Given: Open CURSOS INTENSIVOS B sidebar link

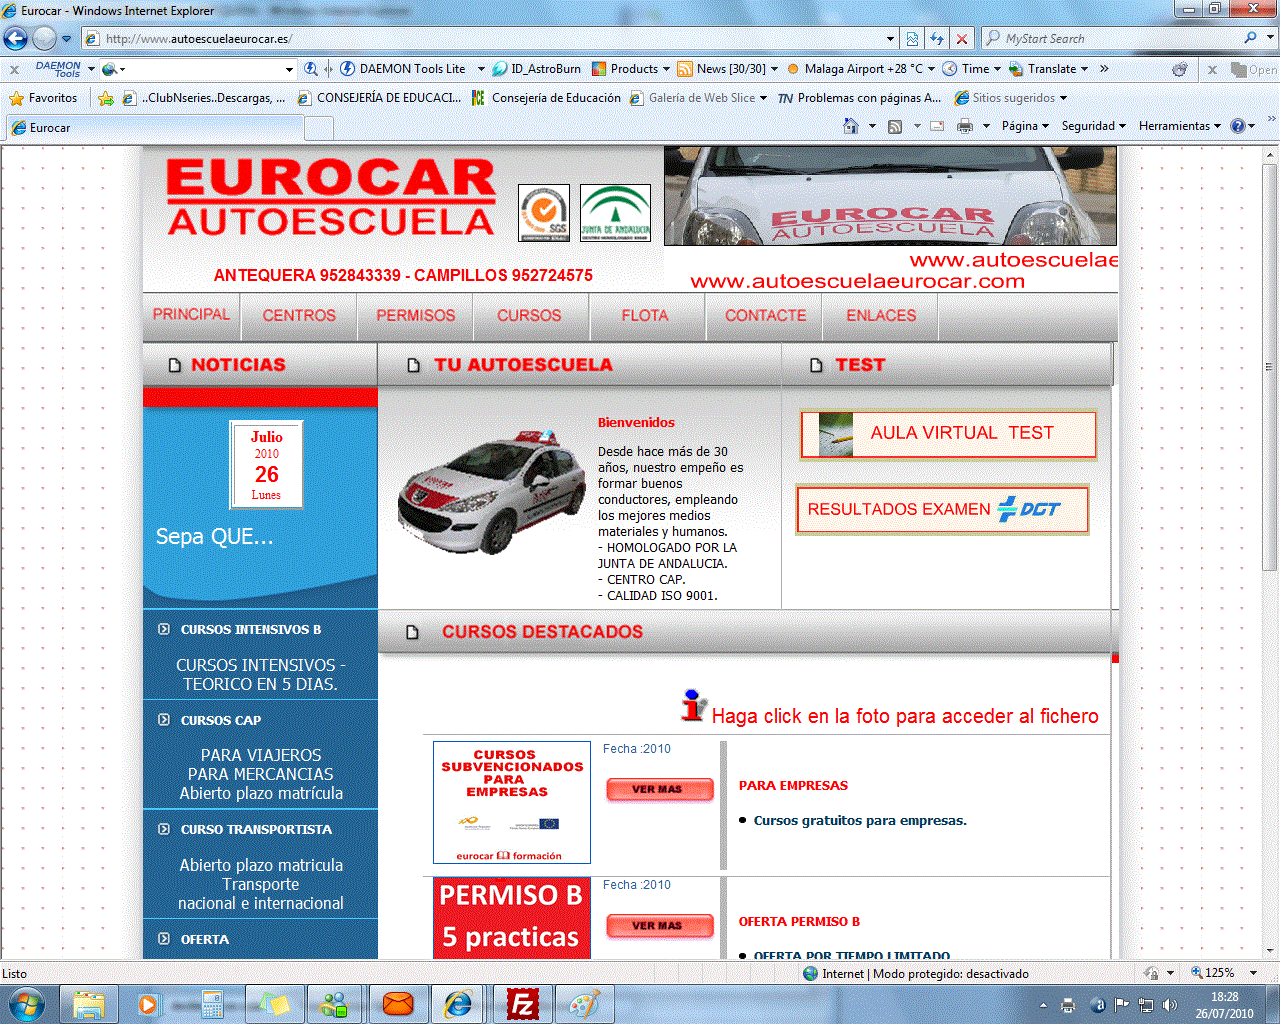Looking at the screenshot, I should coord(250,630).
